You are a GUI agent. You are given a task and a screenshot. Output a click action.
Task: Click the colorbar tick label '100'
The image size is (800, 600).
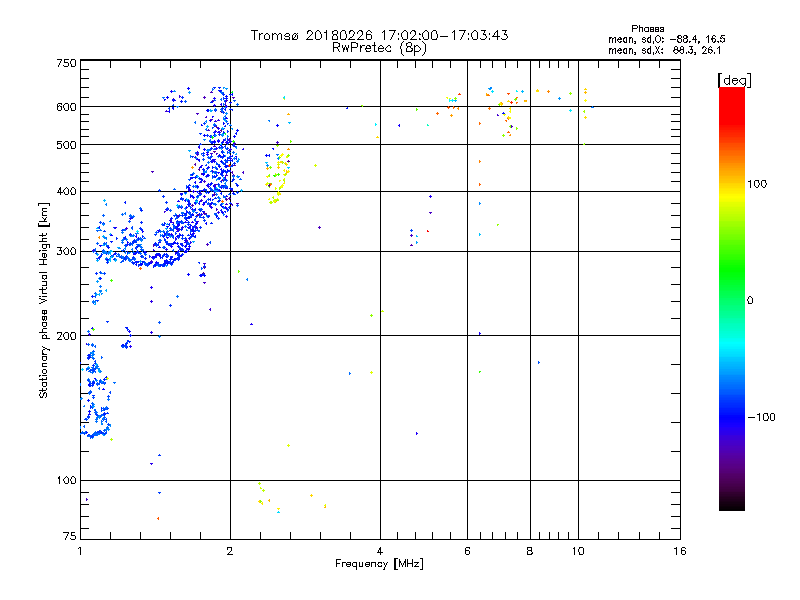click(x=757, y=184)
